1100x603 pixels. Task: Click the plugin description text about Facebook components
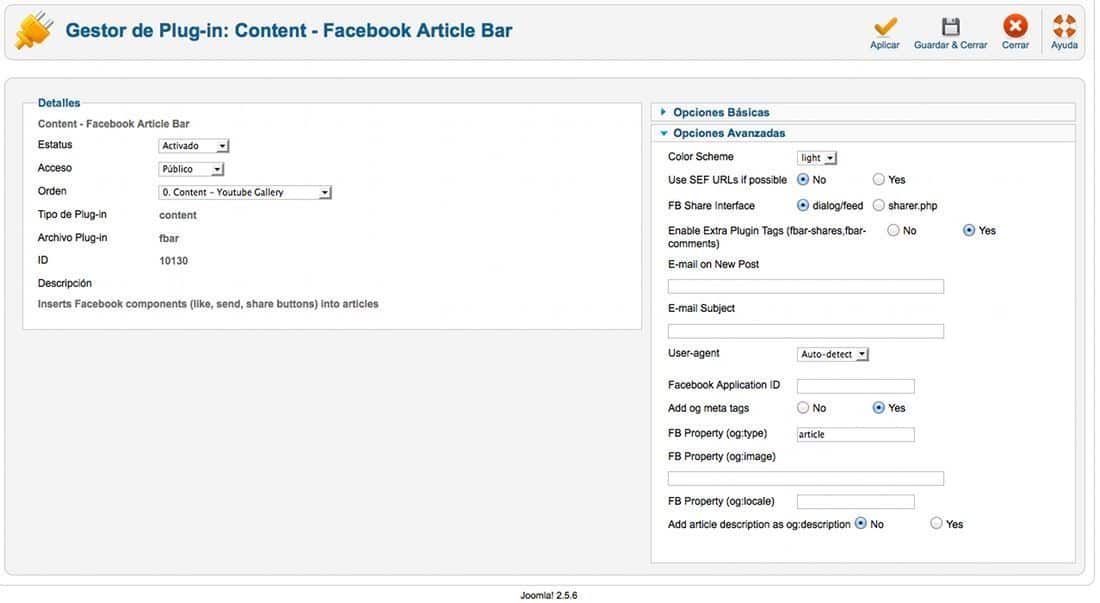(208, 304)
